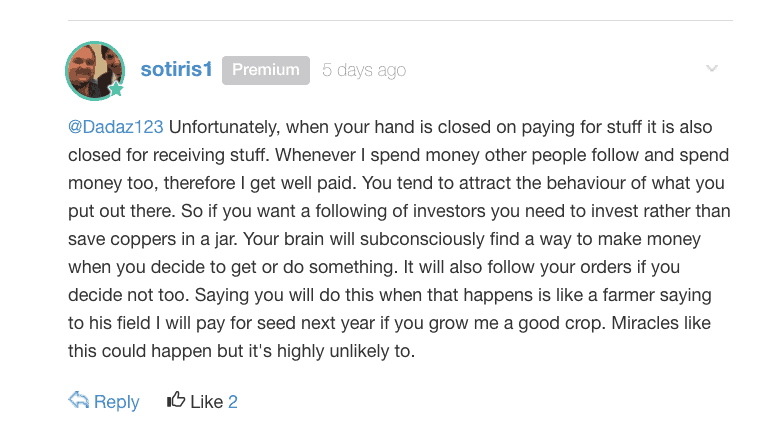Viewport: 761px width, 435px height.
Task: Click the sentence starting 'Miracles like'
Action: click(x=389, y=337)
